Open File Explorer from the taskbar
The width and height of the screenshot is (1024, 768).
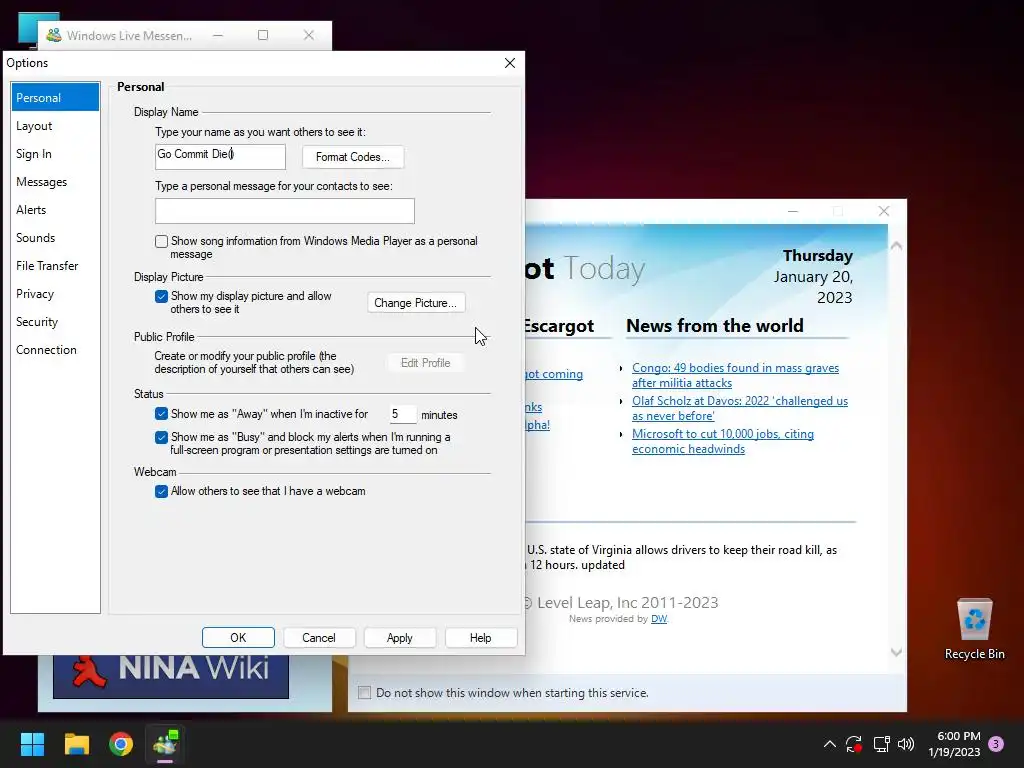[x=76, y=744]
